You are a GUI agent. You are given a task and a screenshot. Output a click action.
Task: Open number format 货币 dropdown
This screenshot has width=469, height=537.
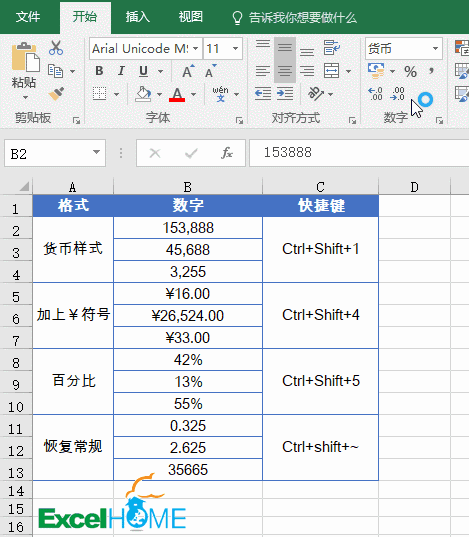[435, 48]
